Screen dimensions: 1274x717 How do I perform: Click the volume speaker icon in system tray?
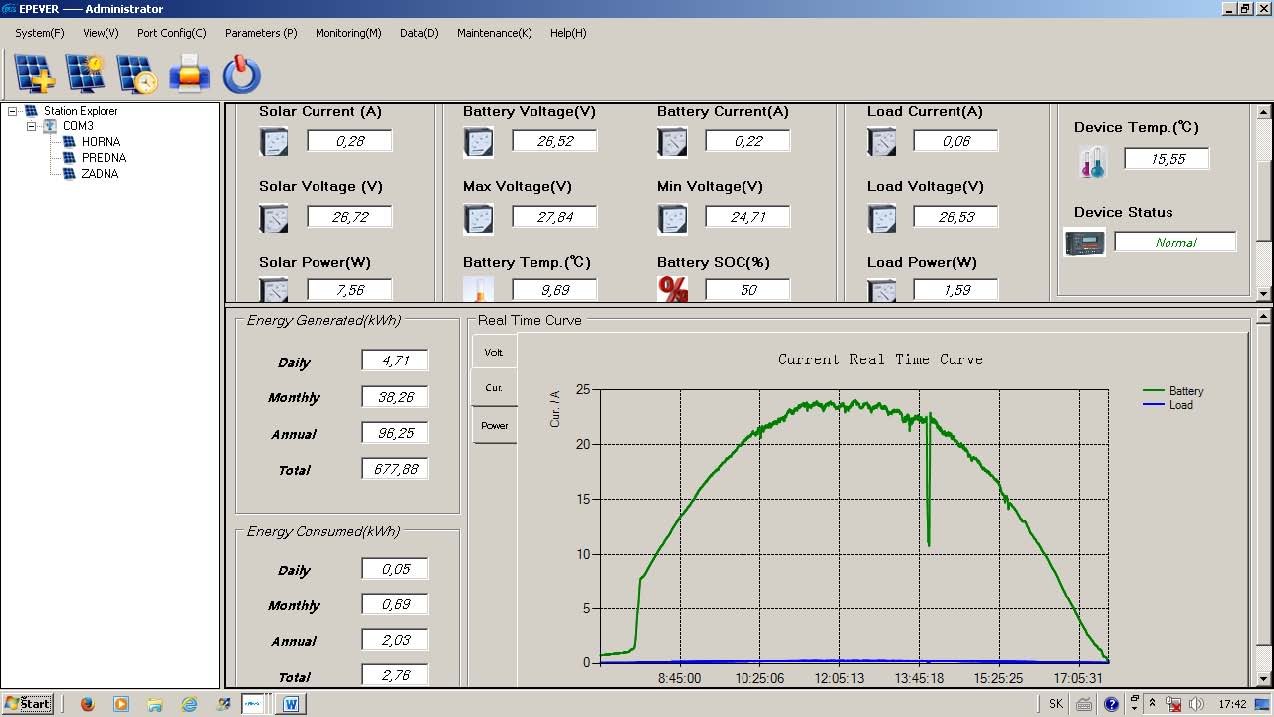pos(1196,704)
